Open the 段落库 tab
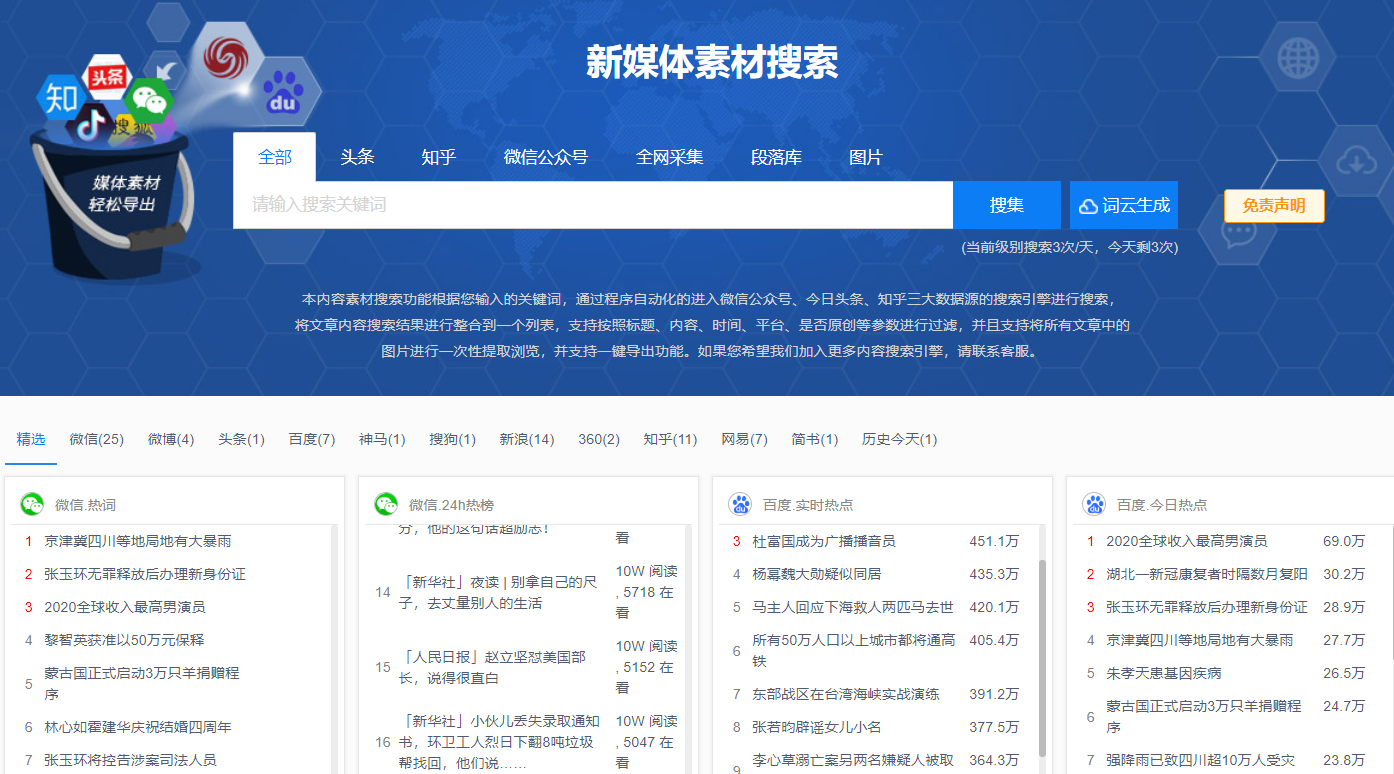Screen dimensions: 1394x774 click(x=777, y=157)
